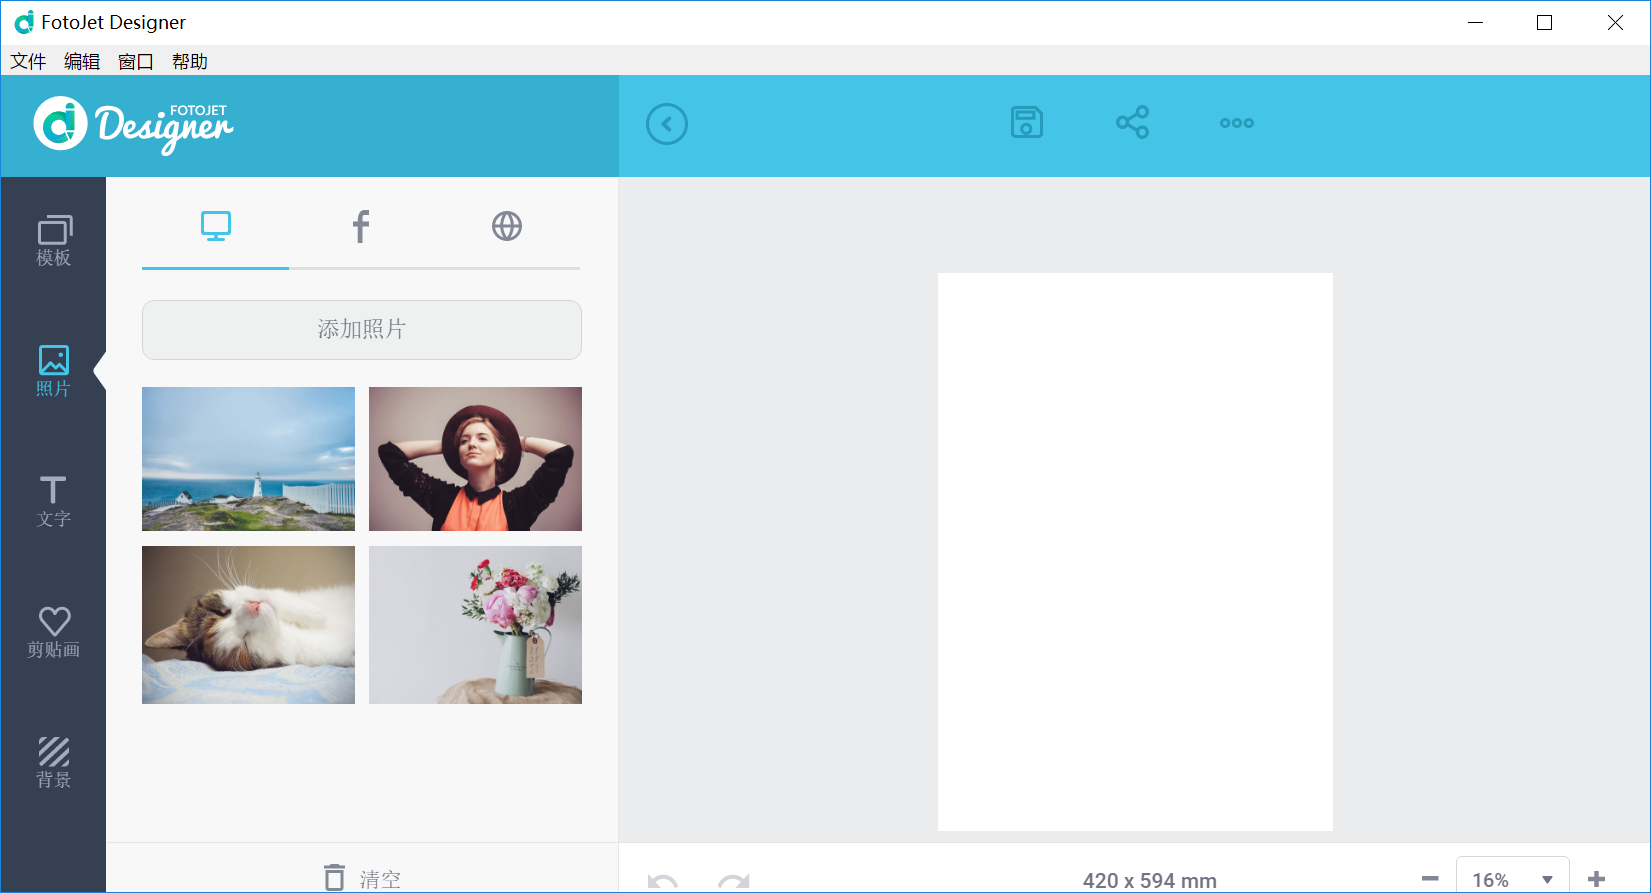
Task: Select the 文字 text tool
Action: click(x=54, y=502)
